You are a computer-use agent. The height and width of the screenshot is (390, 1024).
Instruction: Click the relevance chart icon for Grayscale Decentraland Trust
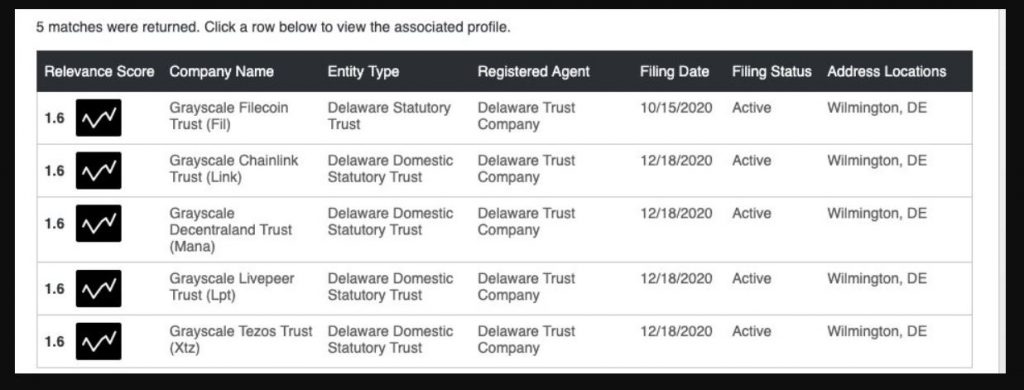[98, 223]
